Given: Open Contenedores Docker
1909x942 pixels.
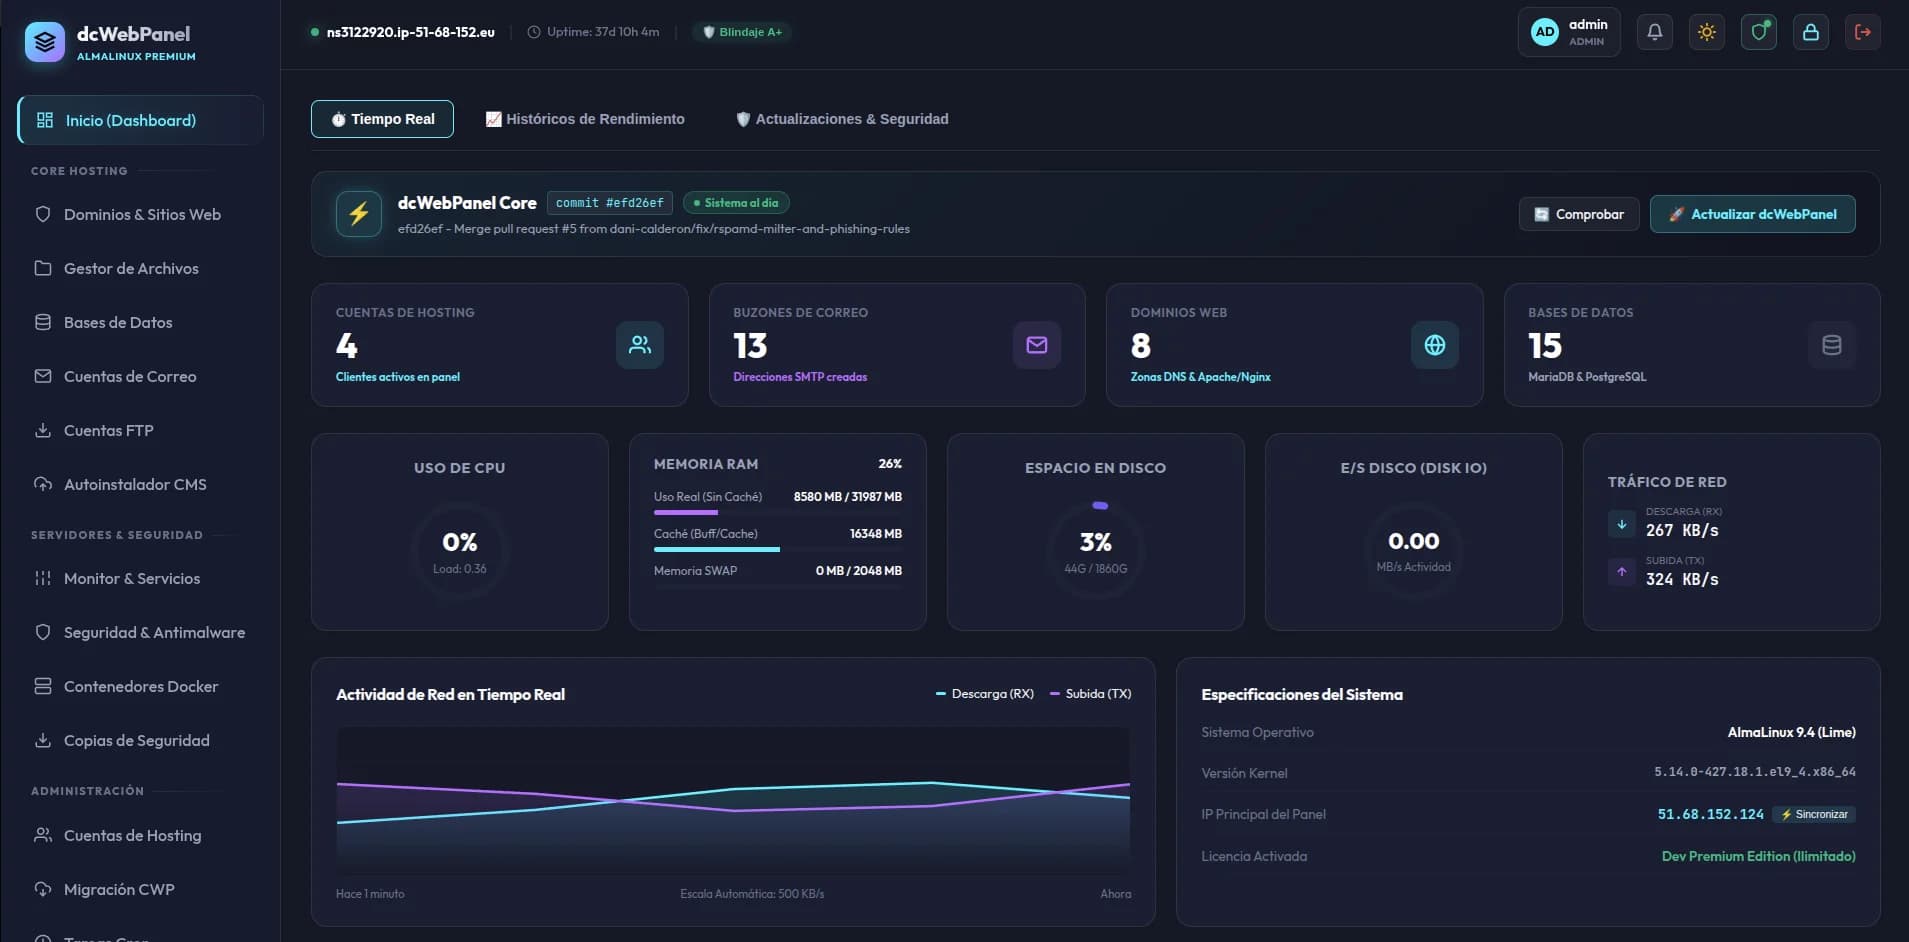Looking at the screenshot, I should 141,686.
